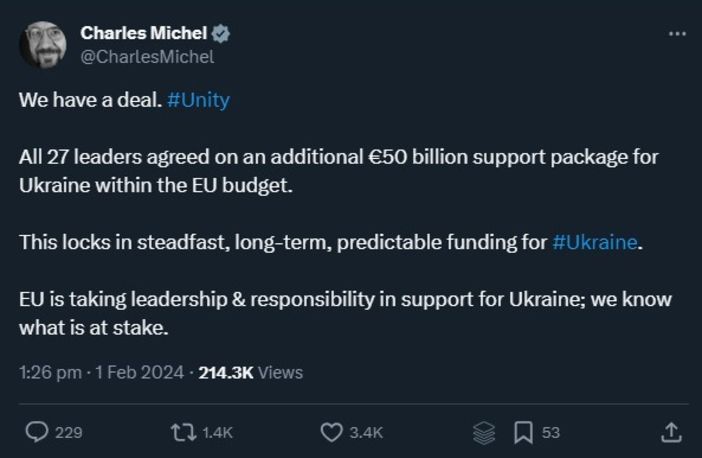Open the @CharlesMichel handle link

point(147,56)
